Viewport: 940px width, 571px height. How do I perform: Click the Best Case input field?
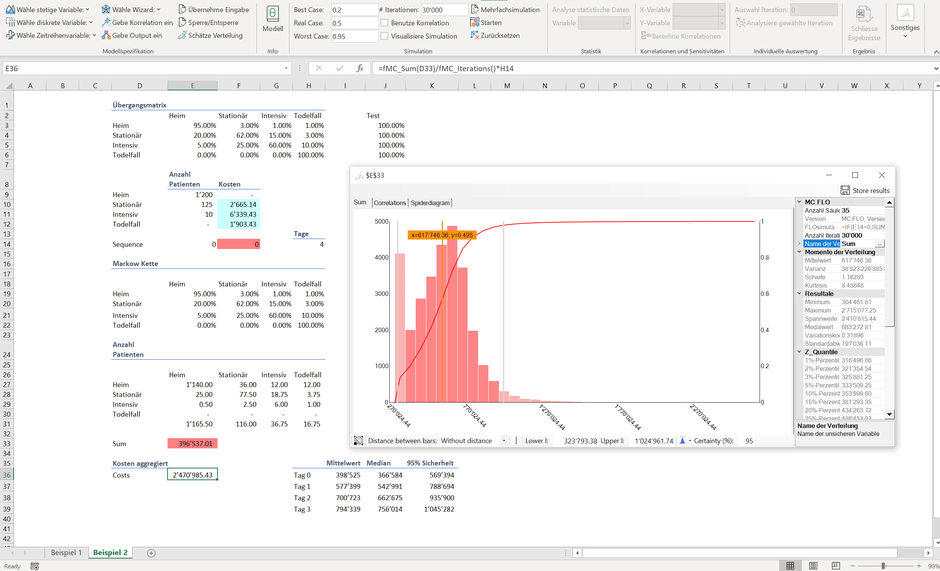click(x=354, y=10)
